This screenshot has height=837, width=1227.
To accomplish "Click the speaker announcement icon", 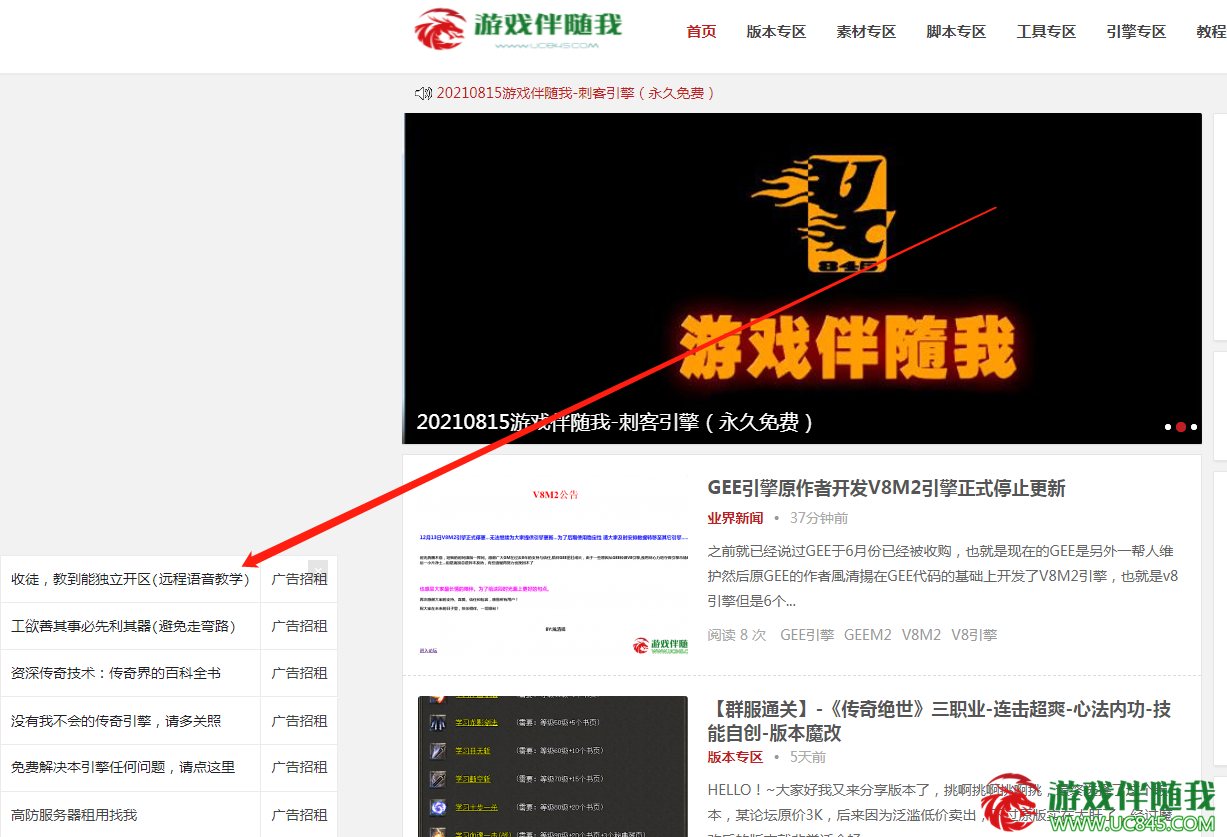I will (423, 93).
